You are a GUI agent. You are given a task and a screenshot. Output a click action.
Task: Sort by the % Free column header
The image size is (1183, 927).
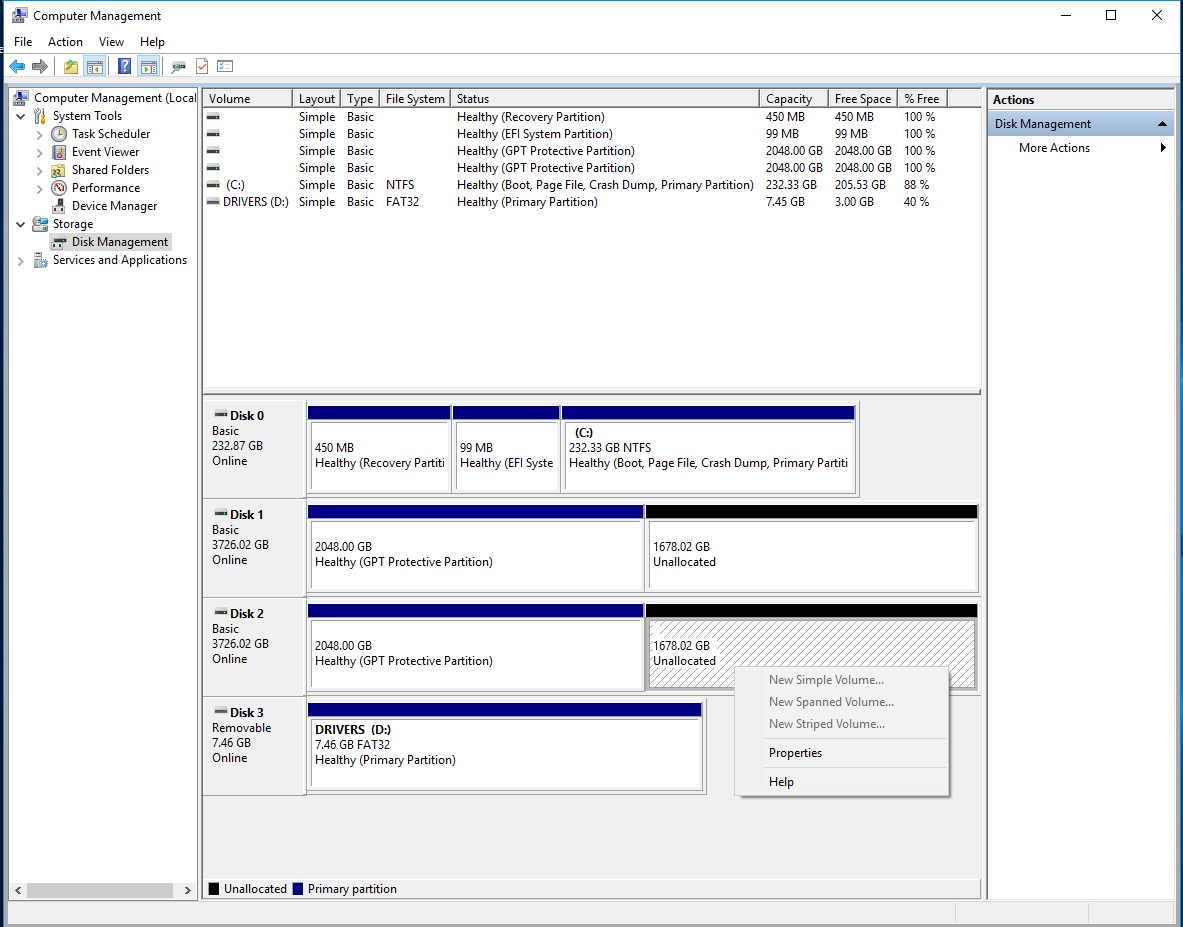click(x=923, y=99)
